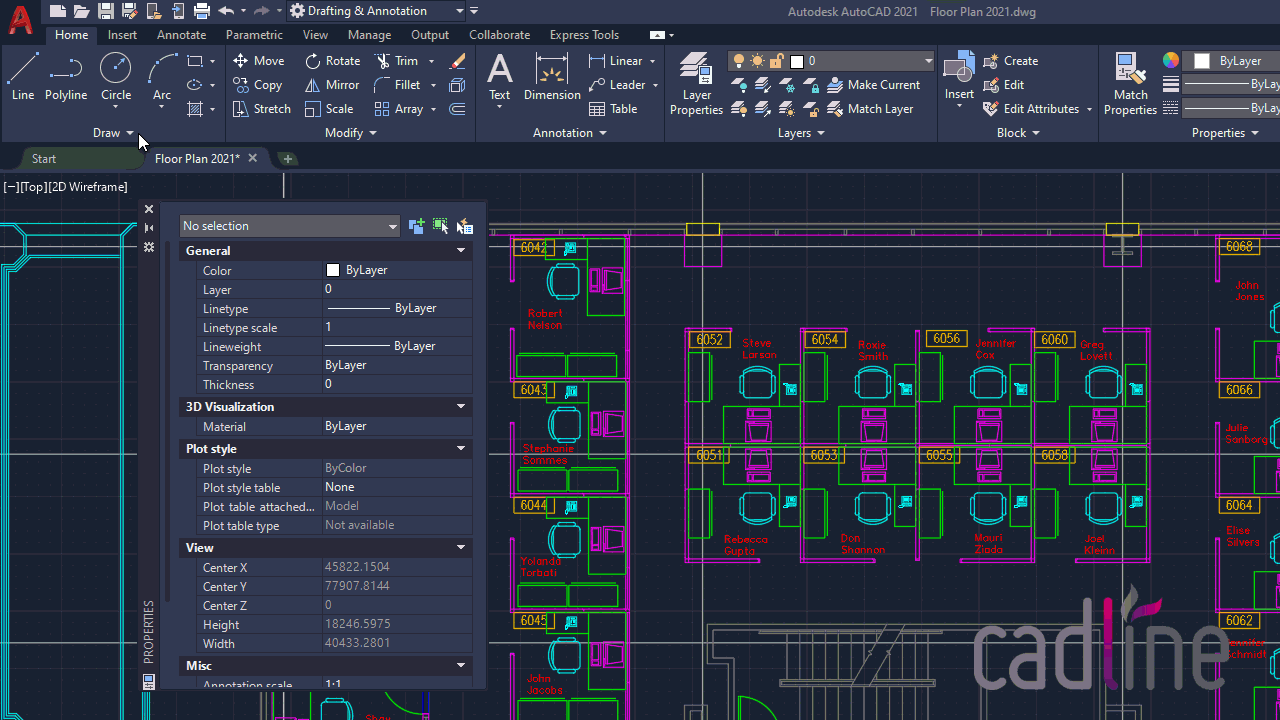
Task: Click the Make Current layer button
Action: tap(873, 85)
